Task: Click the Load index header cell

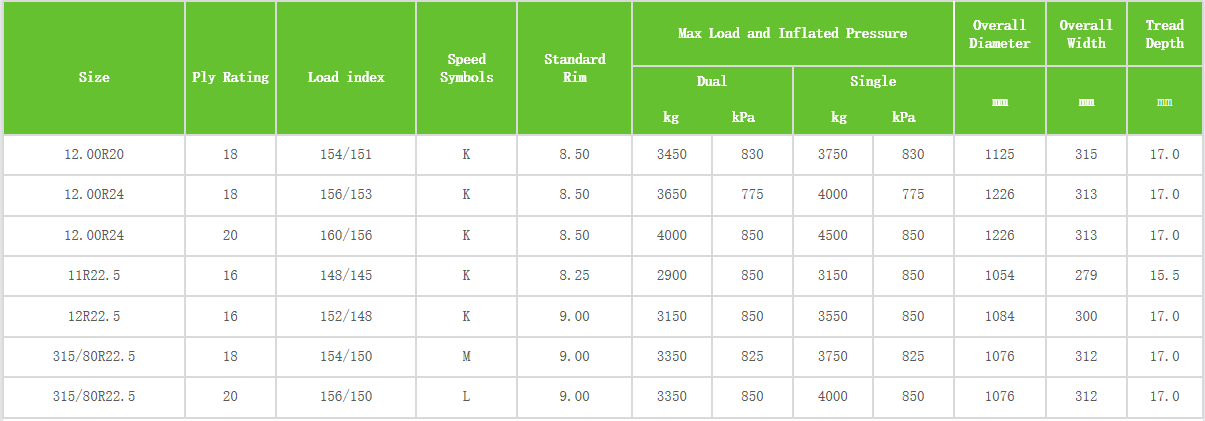Action: point(346,77)
